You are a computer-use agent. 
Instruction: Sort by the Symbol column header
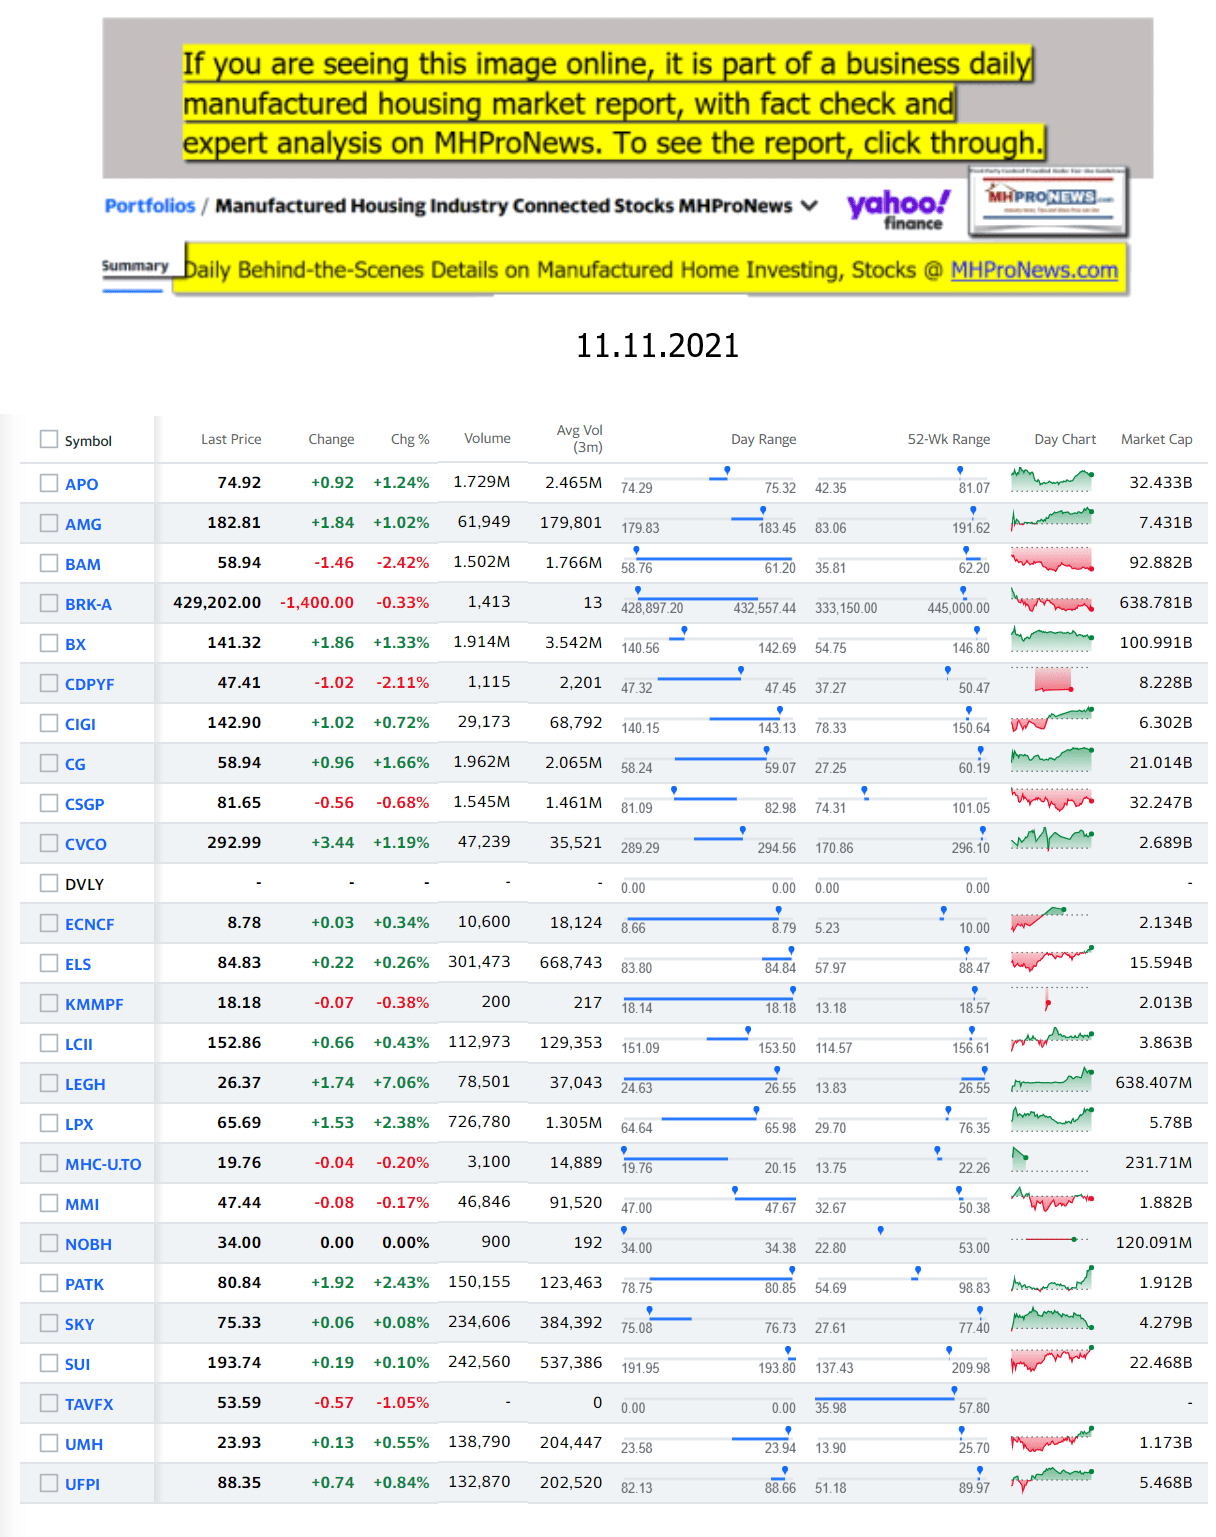(x=88, y=441)
